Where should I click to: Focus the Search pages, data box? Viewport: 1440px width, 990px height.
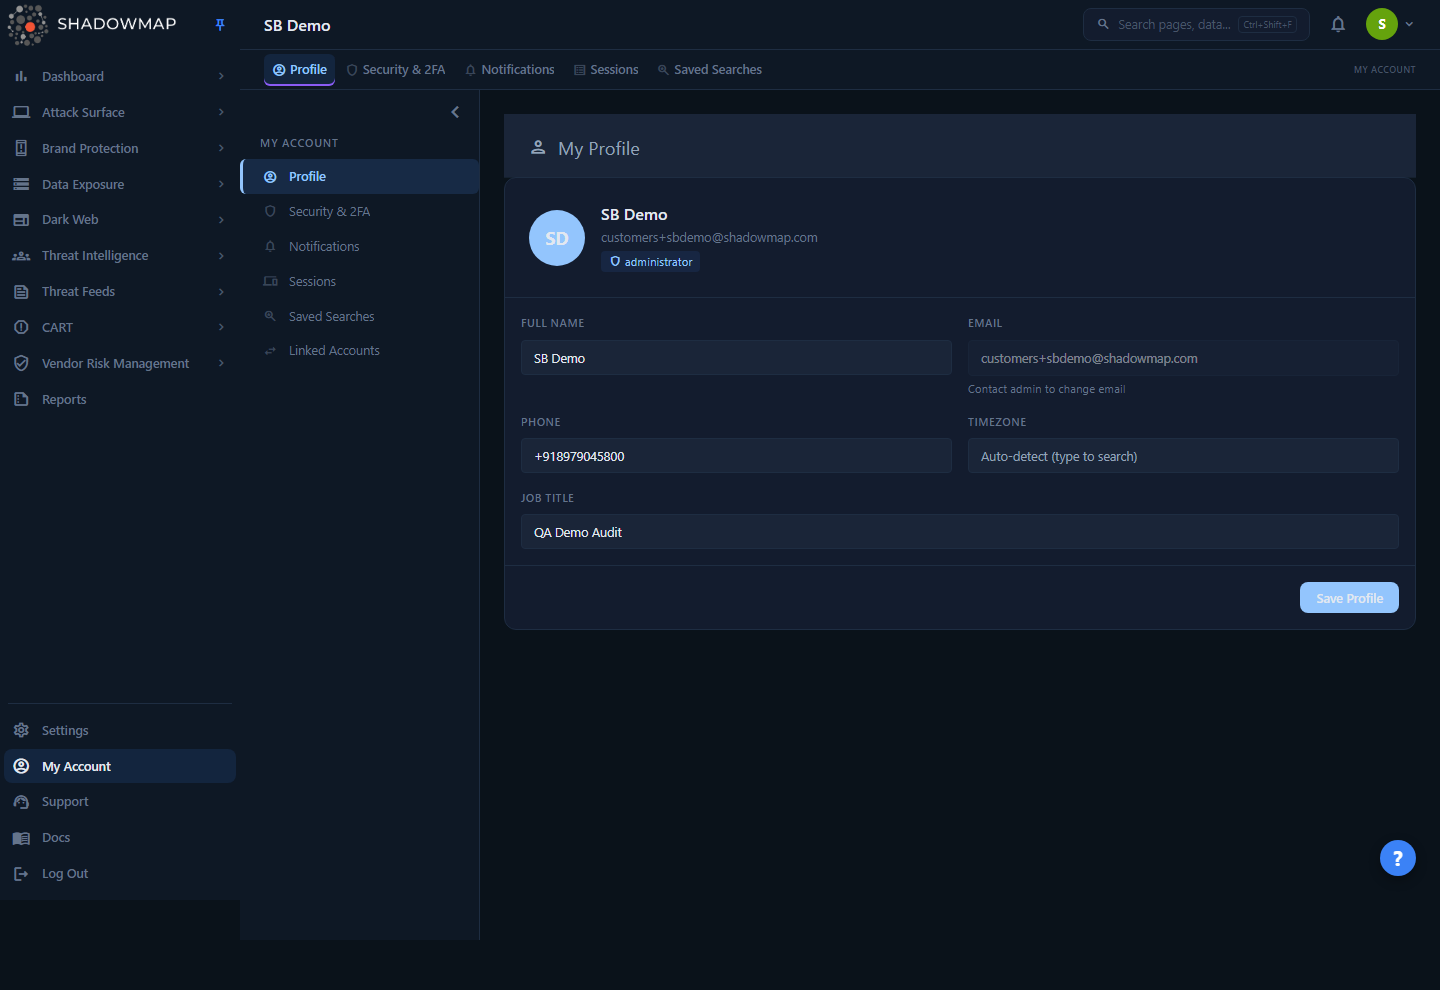point(1196,24)
